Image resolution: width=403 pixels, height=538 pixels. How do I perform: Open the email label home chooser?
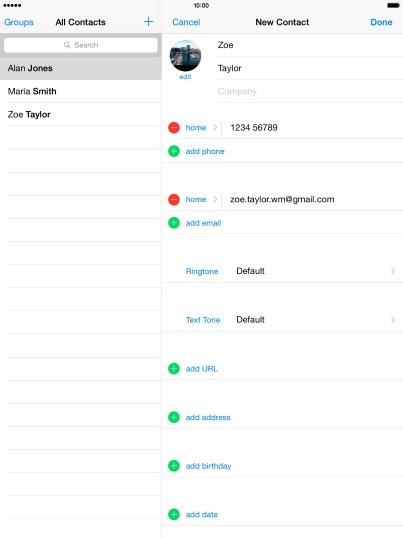pyautogui.click(x=202, y=199)
